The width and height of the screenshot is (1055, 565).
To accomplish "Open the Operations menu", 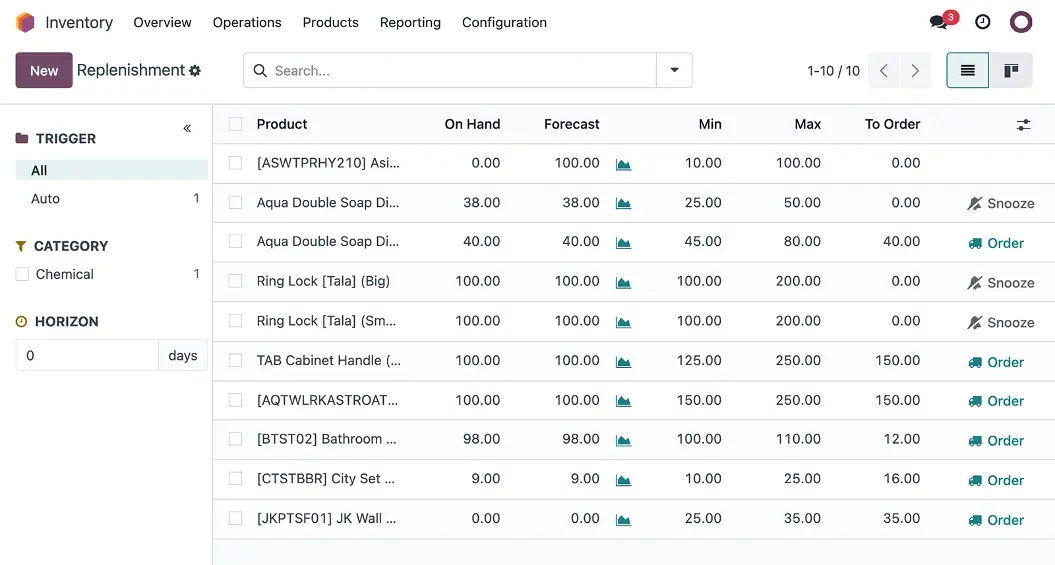I will pyautogui.click(x=247, y=22).
